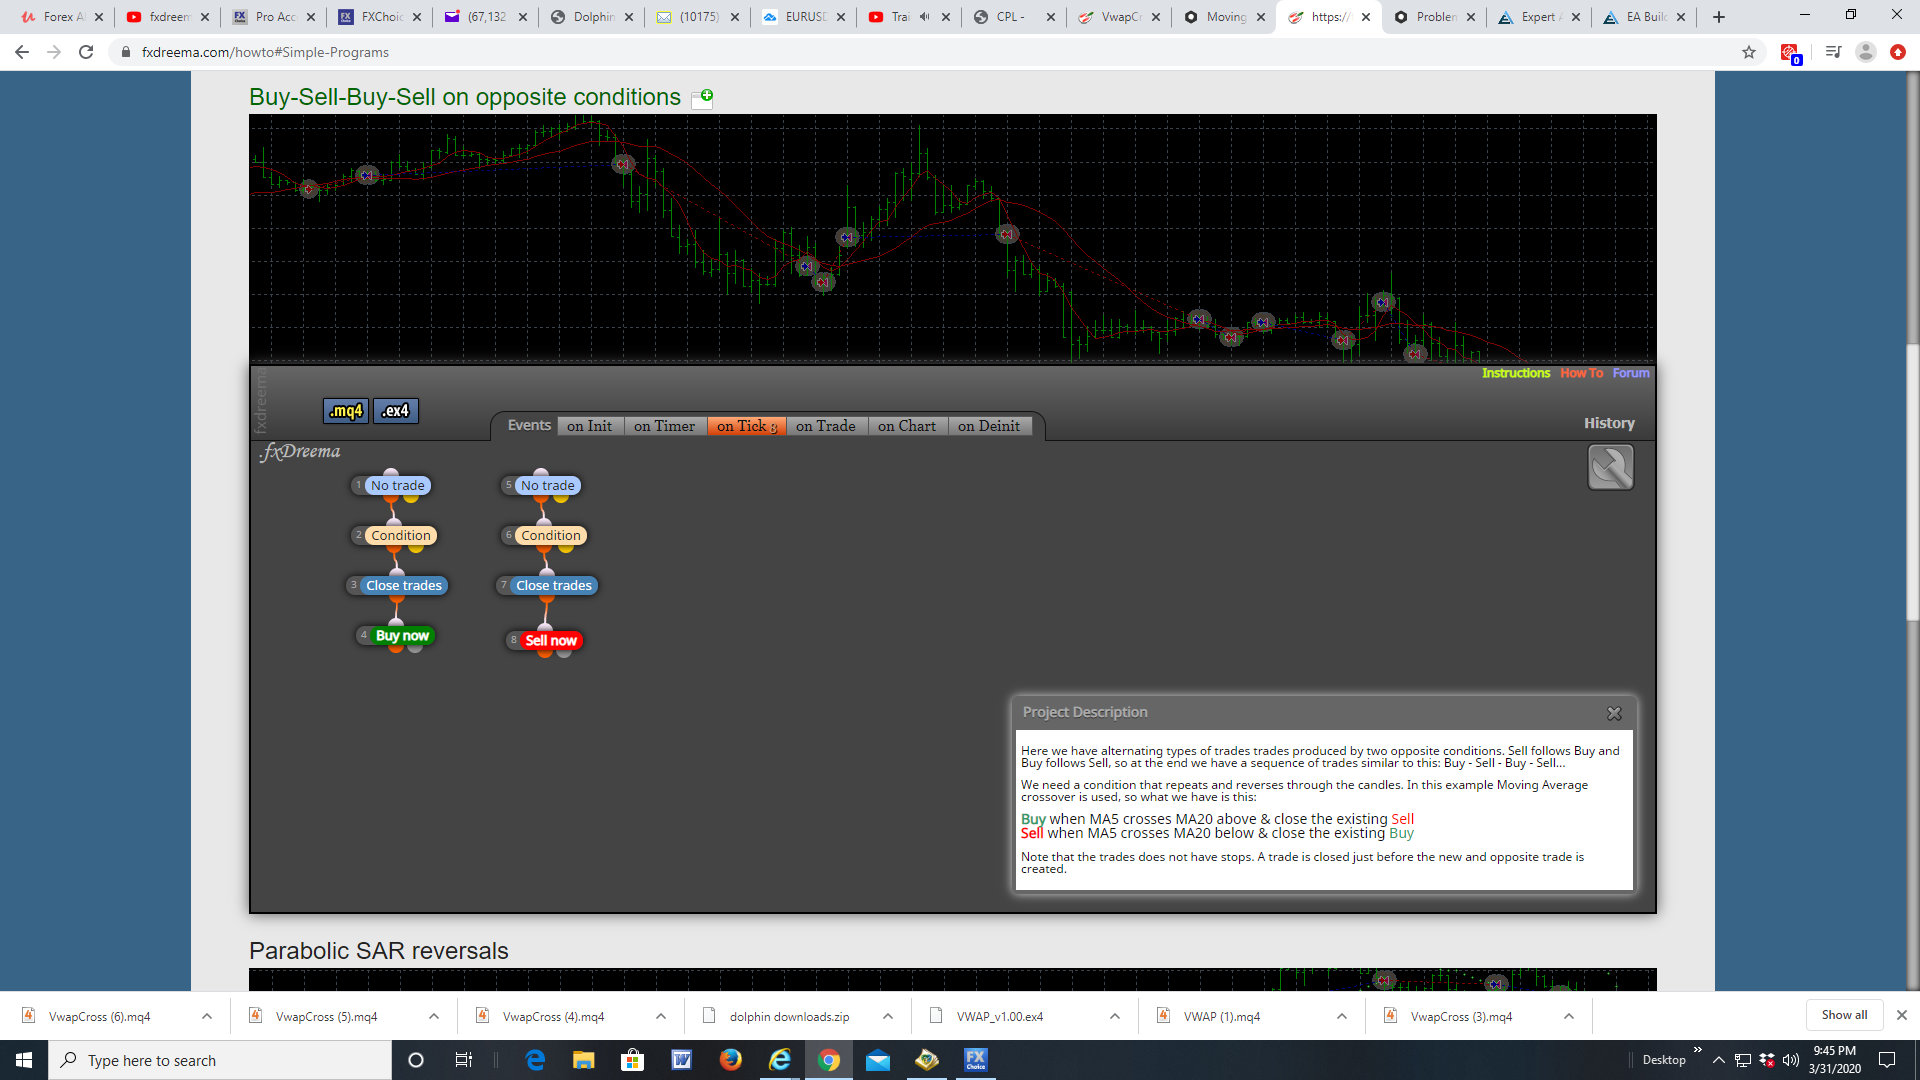
Task: Click the add icon beside the Buy-Sell-Buy-Sell heading
Action: (x=703, y=98)
